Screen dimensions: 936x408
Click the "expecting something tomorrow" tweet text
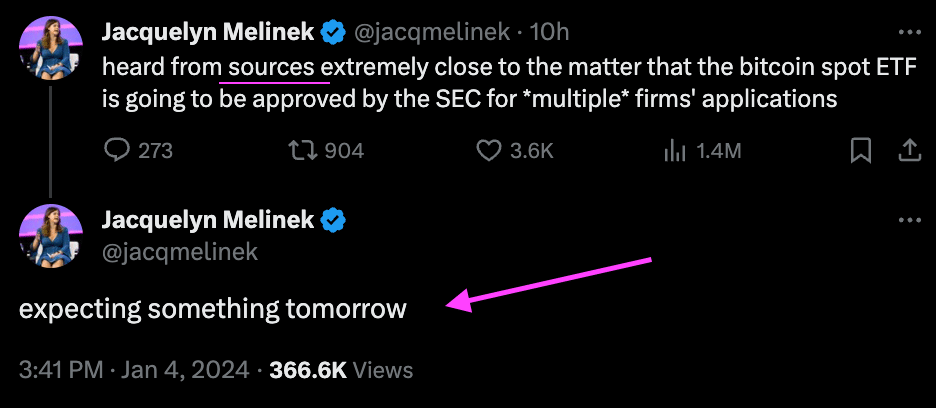pyautogui.click(x=213, y=309)
